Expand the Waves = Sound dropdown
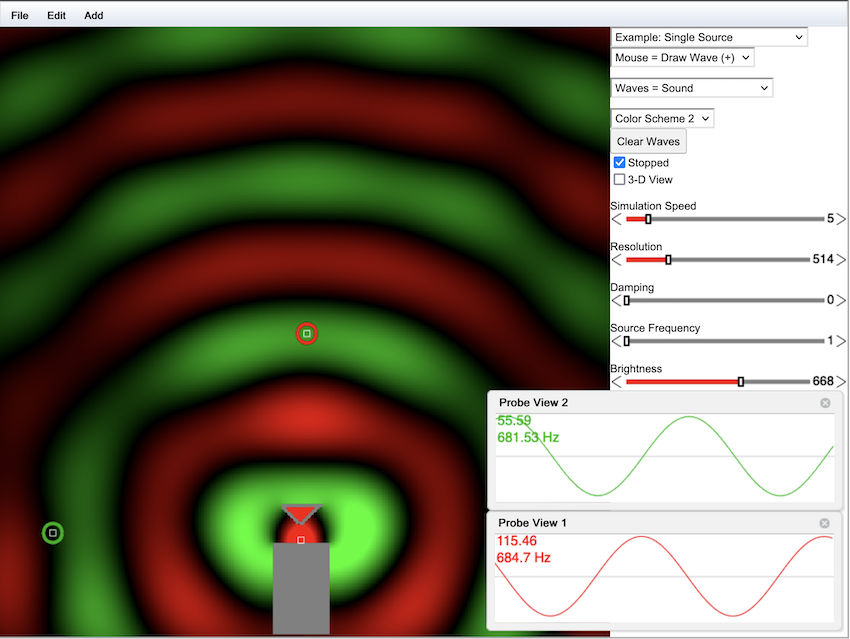 pyautogui.click(x=691, y=88)
